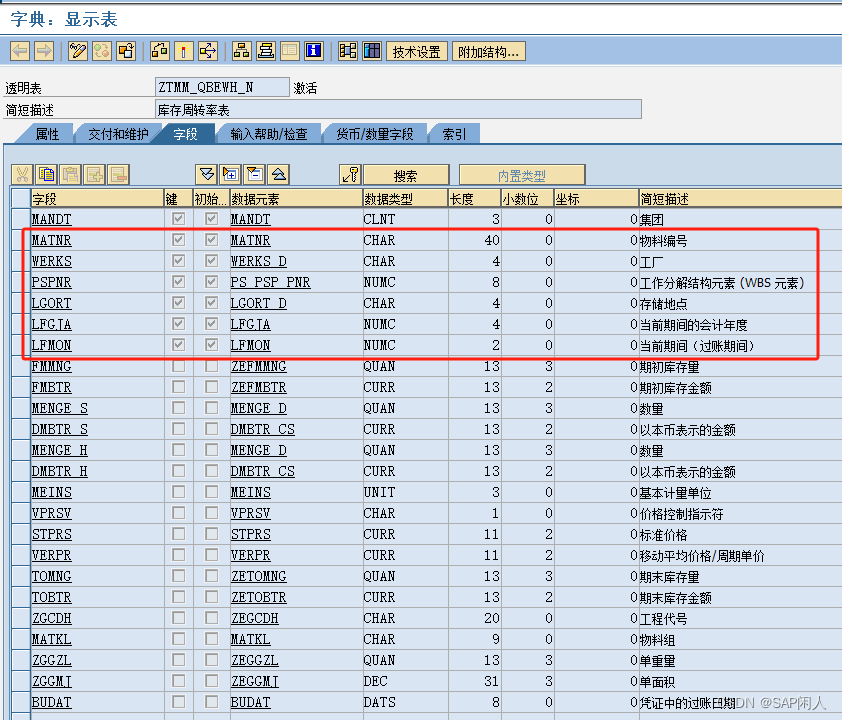This screenshot has width=842, height=720.
Task: Click the description 标准价格
Action: 663,535
